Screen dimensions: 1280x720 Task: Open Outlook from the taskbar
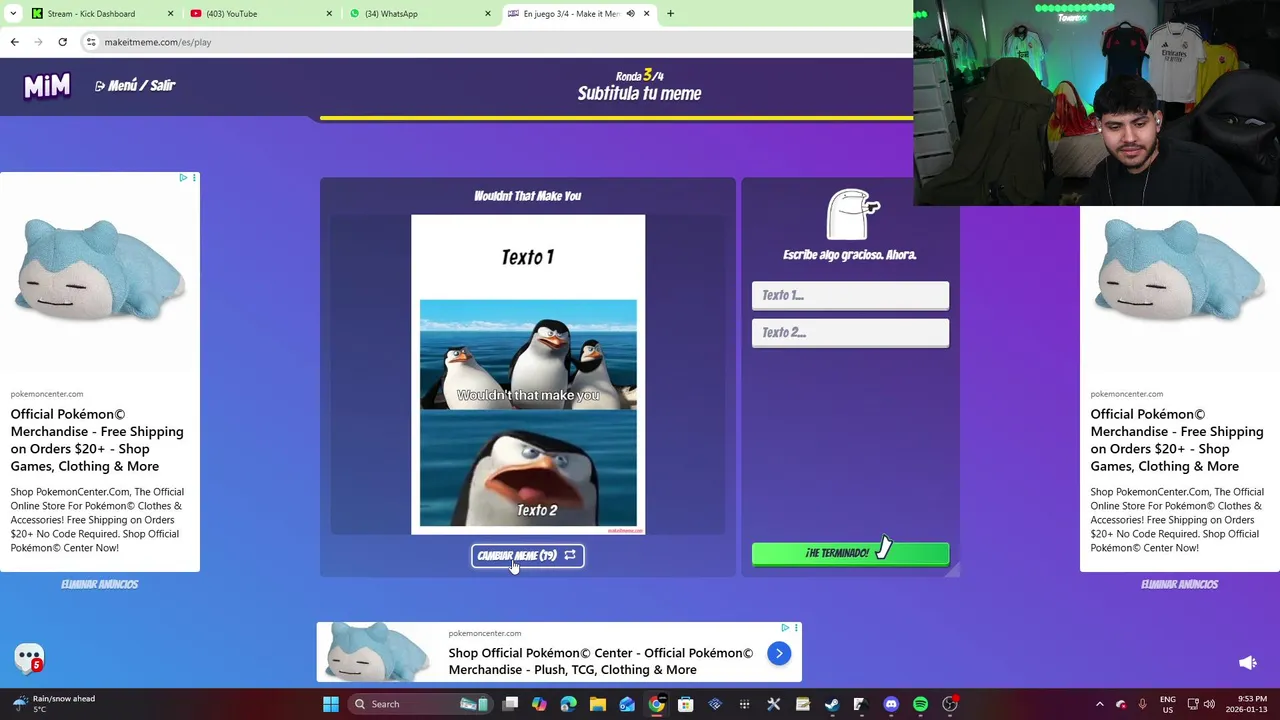(x=627, y=704)
